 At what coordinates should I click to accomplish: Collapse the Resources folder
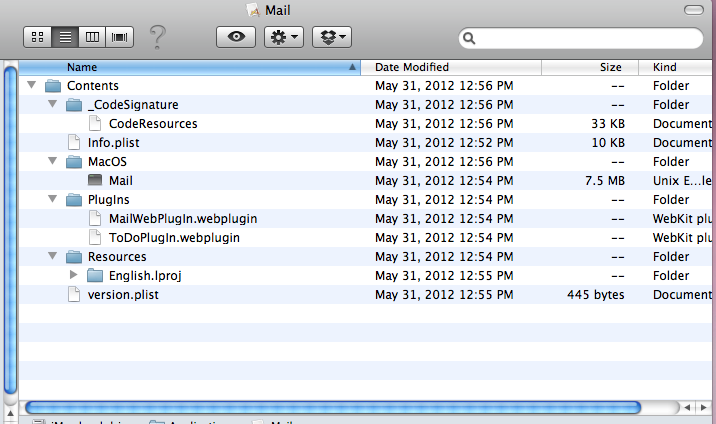pyautogui.click(x=53, y=256)
